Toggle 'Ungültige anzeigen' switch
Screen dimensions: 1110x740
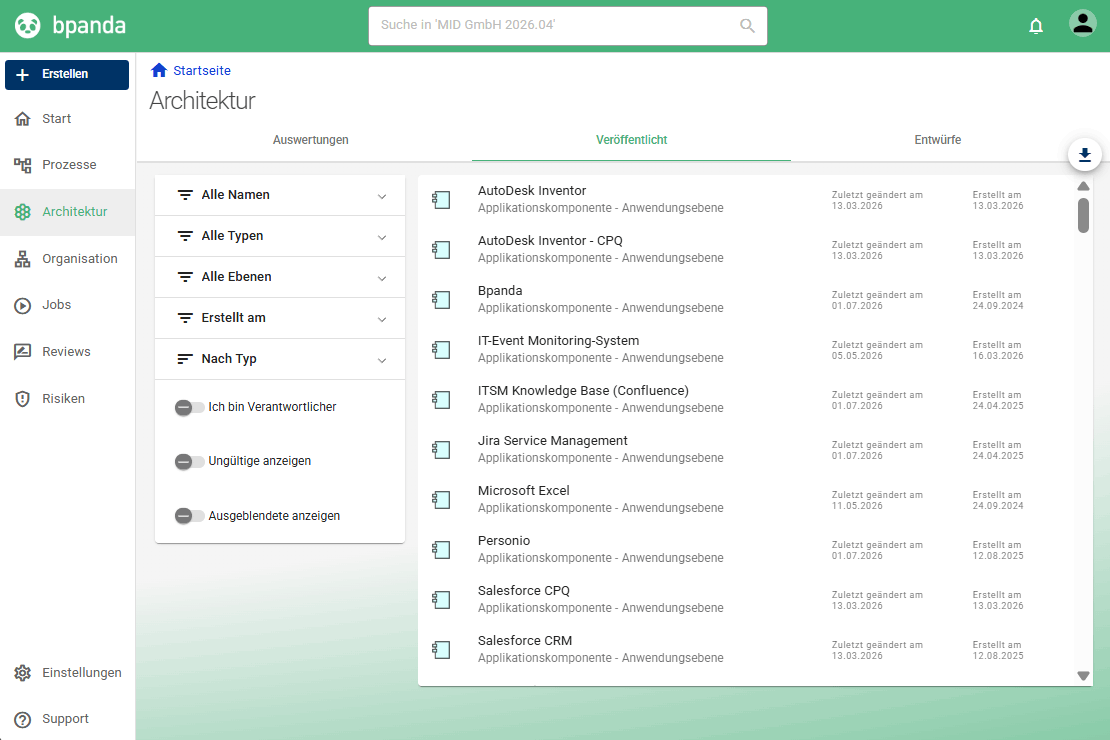189,462
